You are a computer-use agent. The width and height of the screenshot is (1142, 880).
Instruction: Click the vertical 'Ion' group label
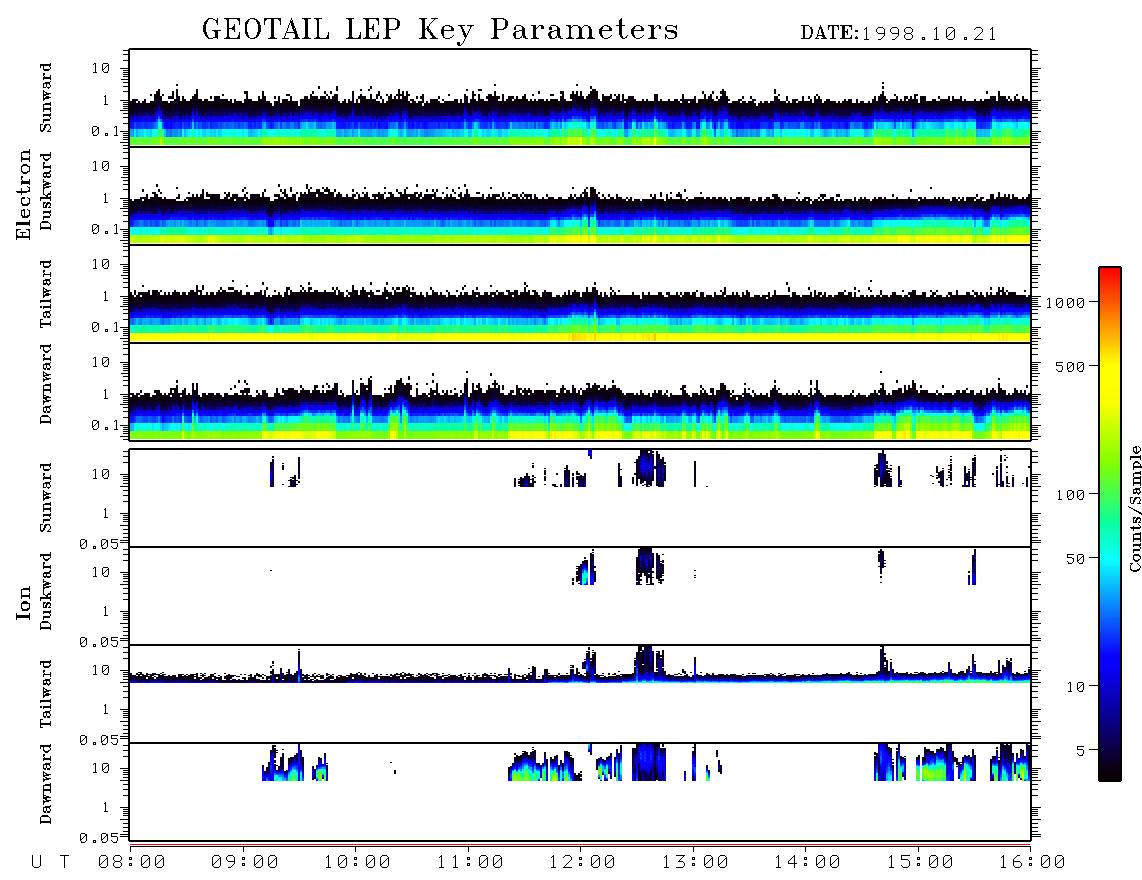[x=23, y=602]
